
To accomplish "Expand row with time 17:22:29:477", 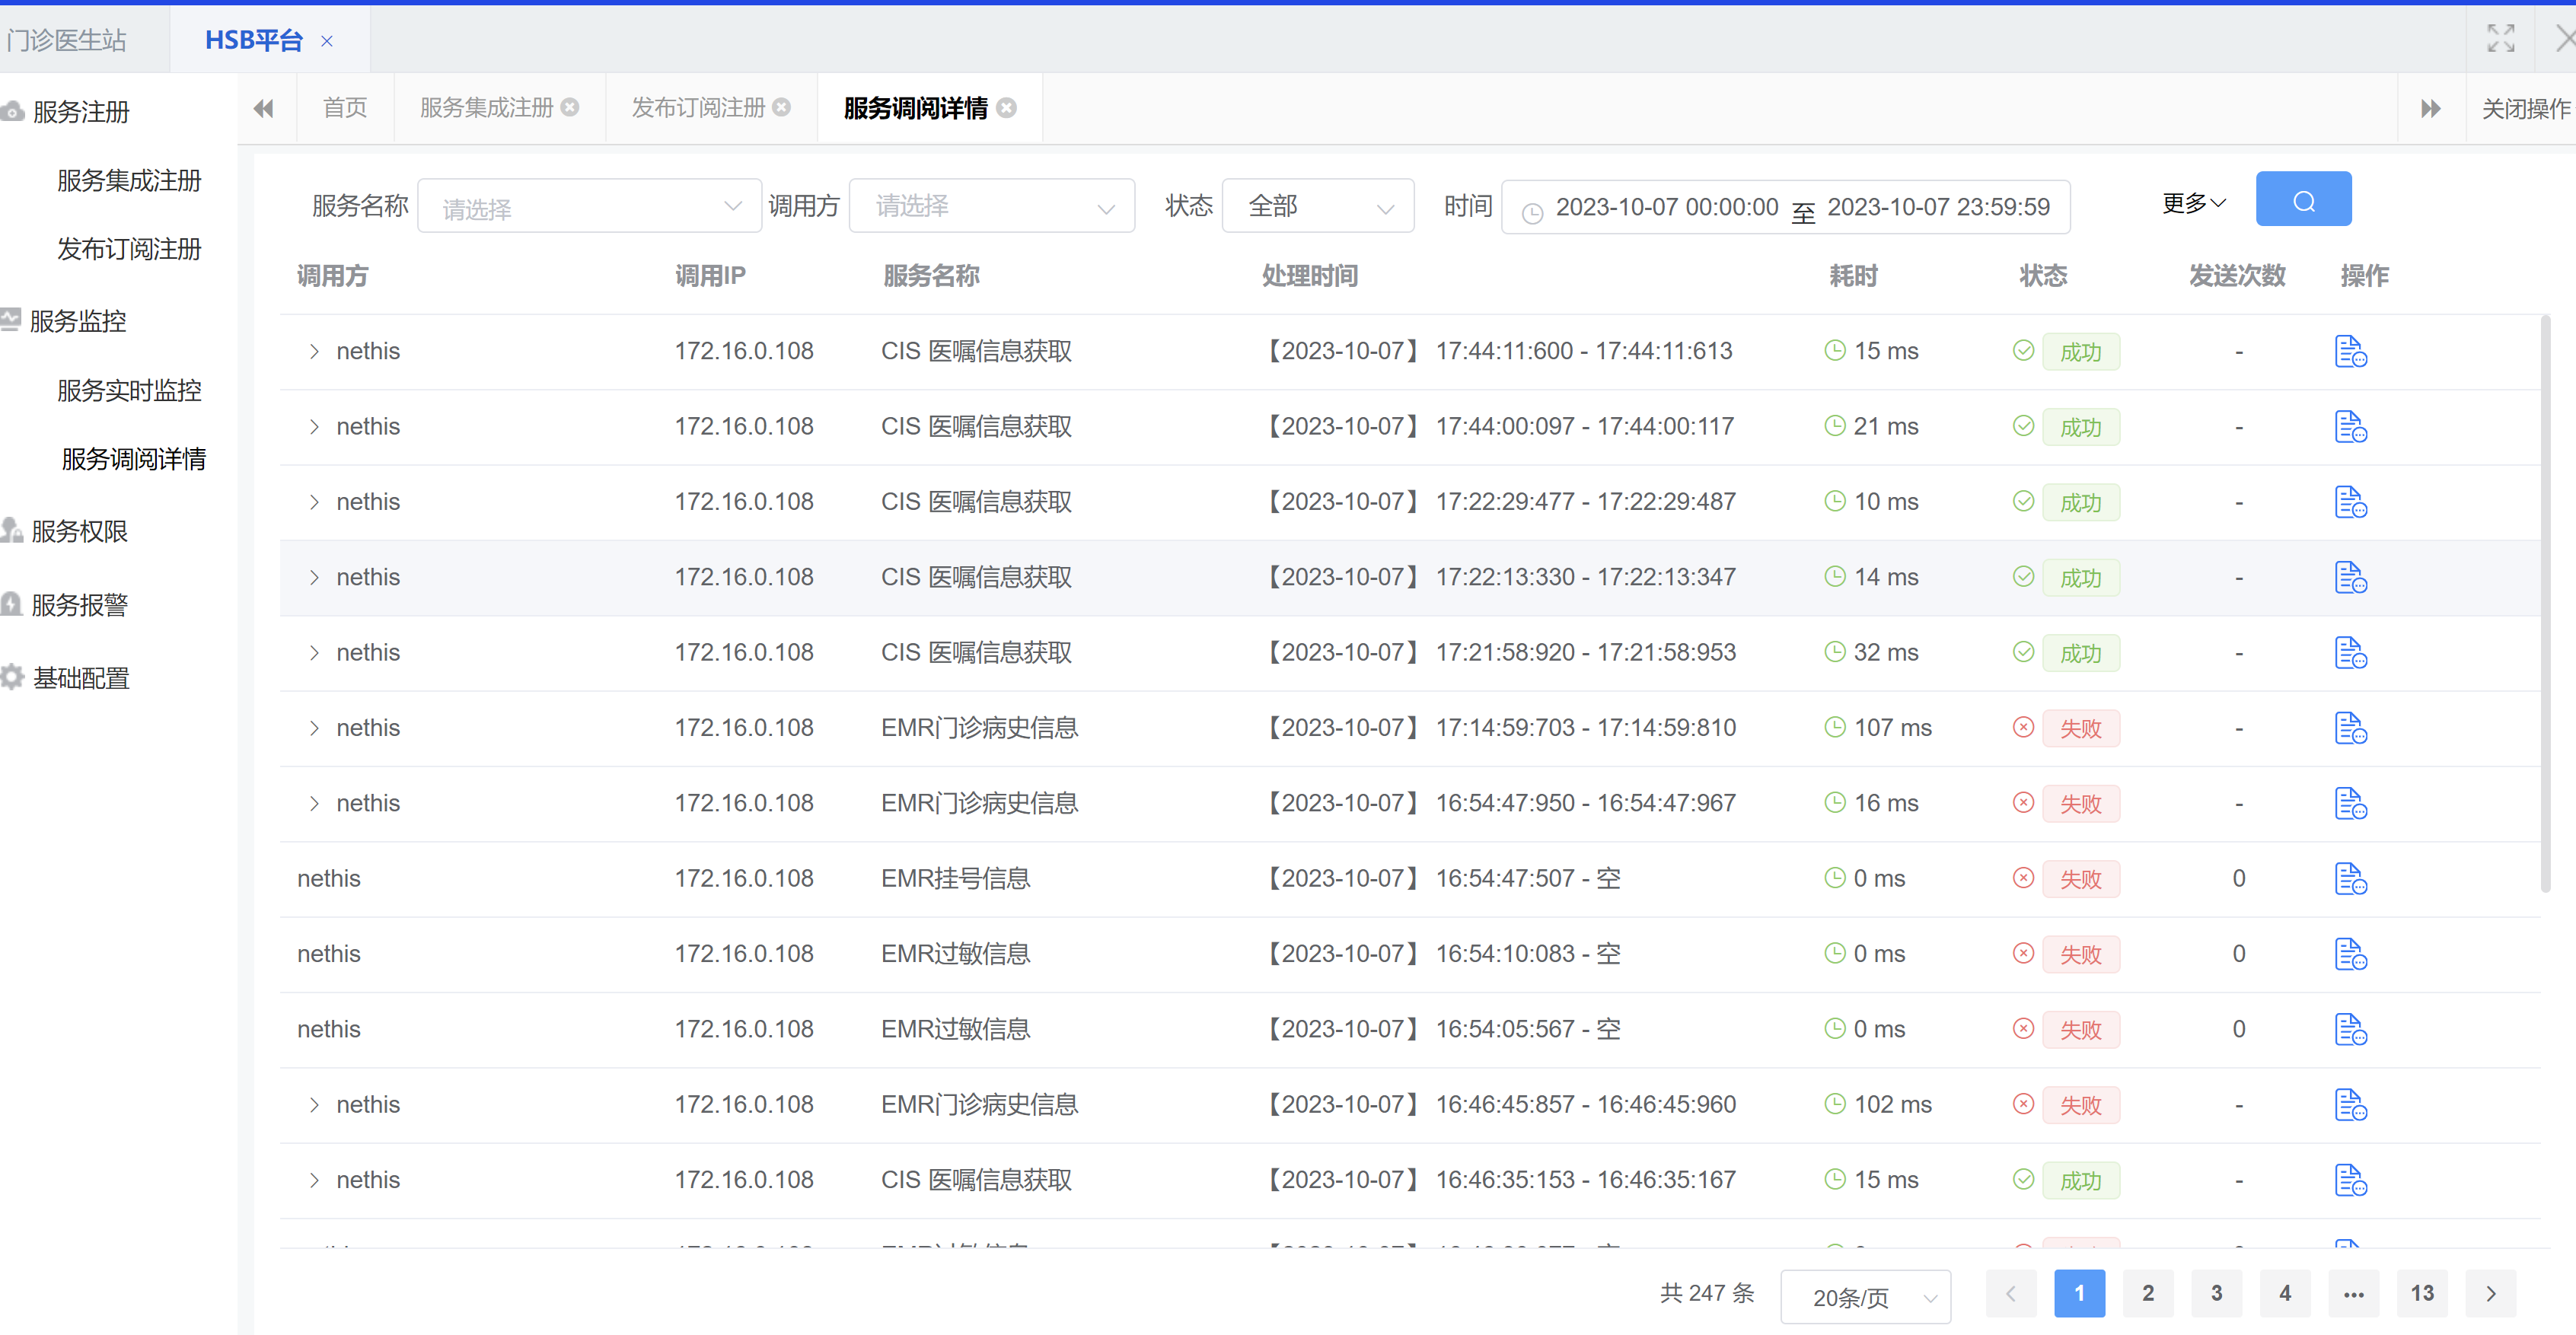I will point(314,502).
